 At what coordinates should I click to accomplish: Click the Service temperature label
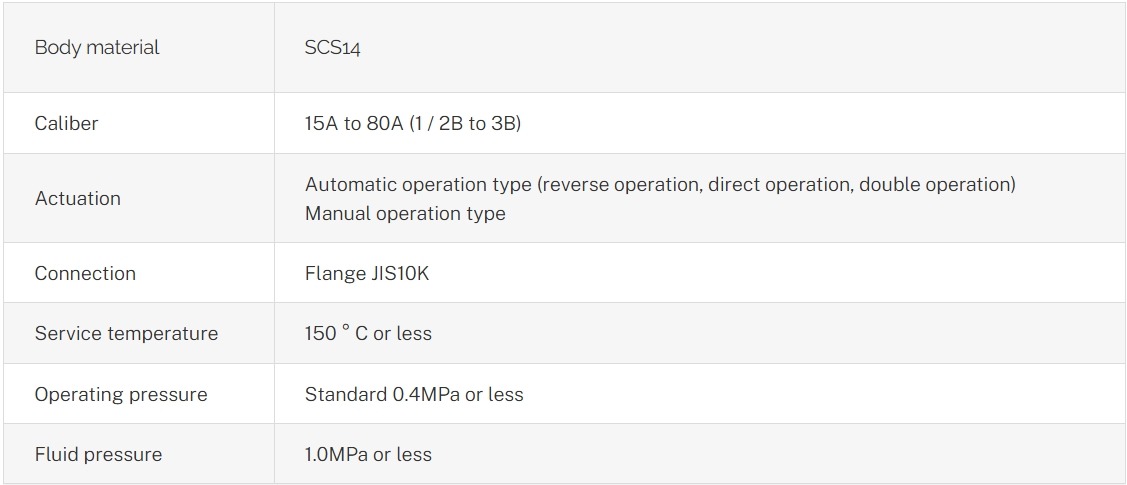click(x=126, y=334)
